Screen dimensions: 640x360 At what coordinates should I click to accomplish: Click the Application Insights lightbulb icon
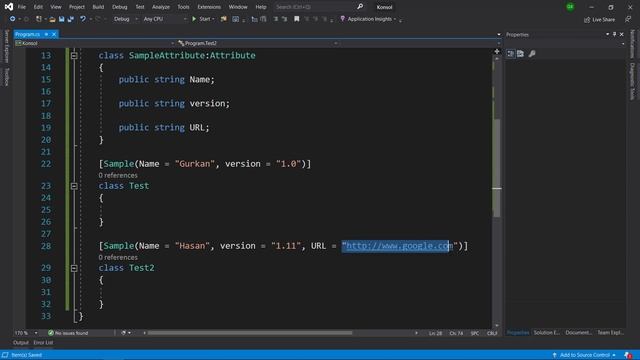(342, 19)
